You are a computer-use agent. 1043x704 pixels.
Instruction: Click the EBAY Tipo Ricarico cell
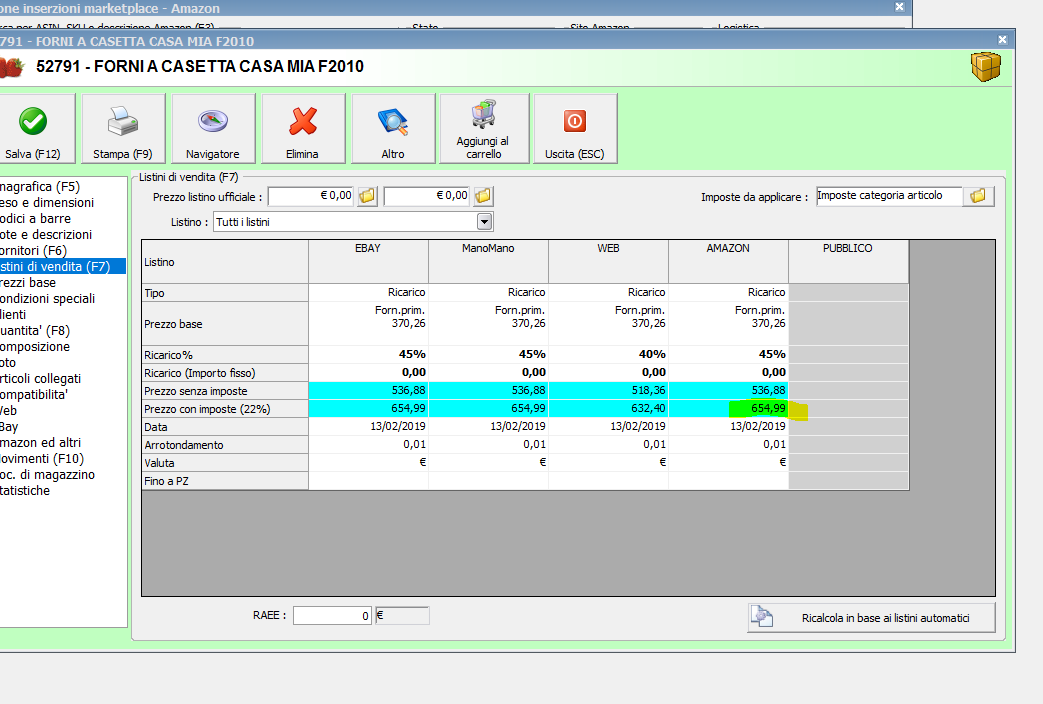pos(368,293)
